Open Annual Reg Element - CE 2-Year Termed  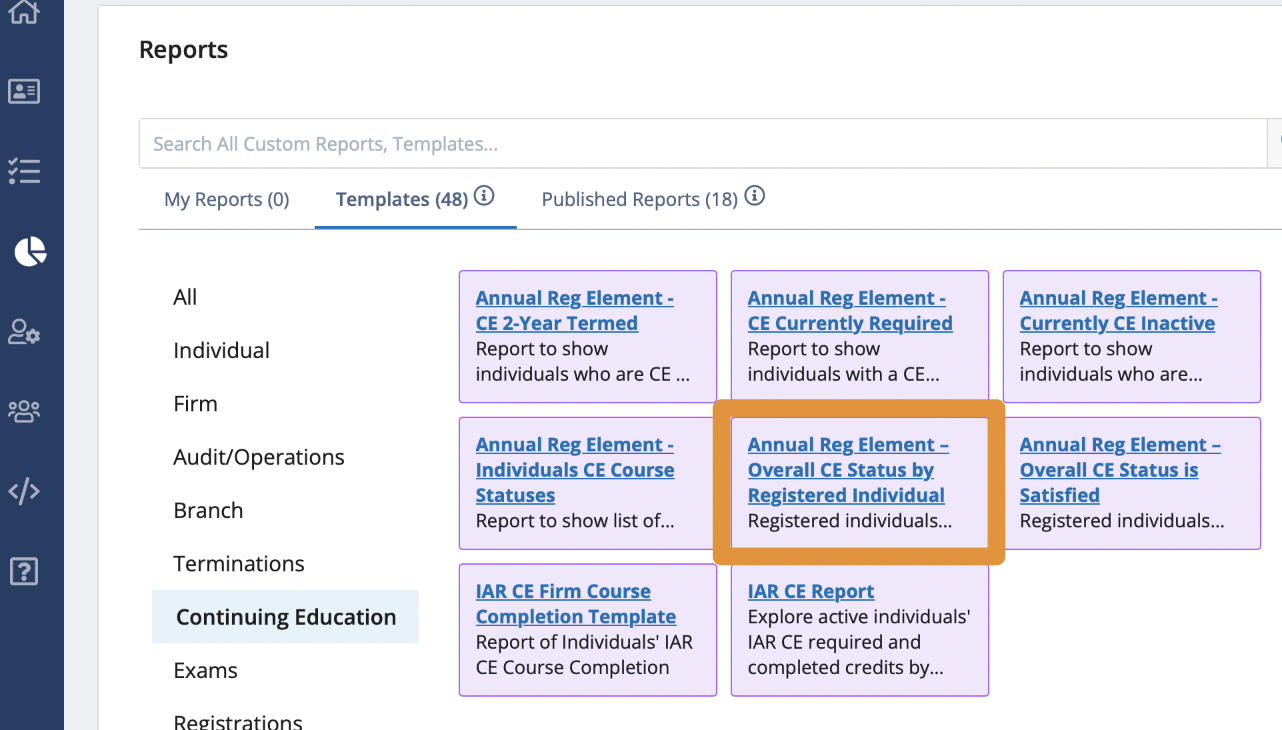click(575, 310)
